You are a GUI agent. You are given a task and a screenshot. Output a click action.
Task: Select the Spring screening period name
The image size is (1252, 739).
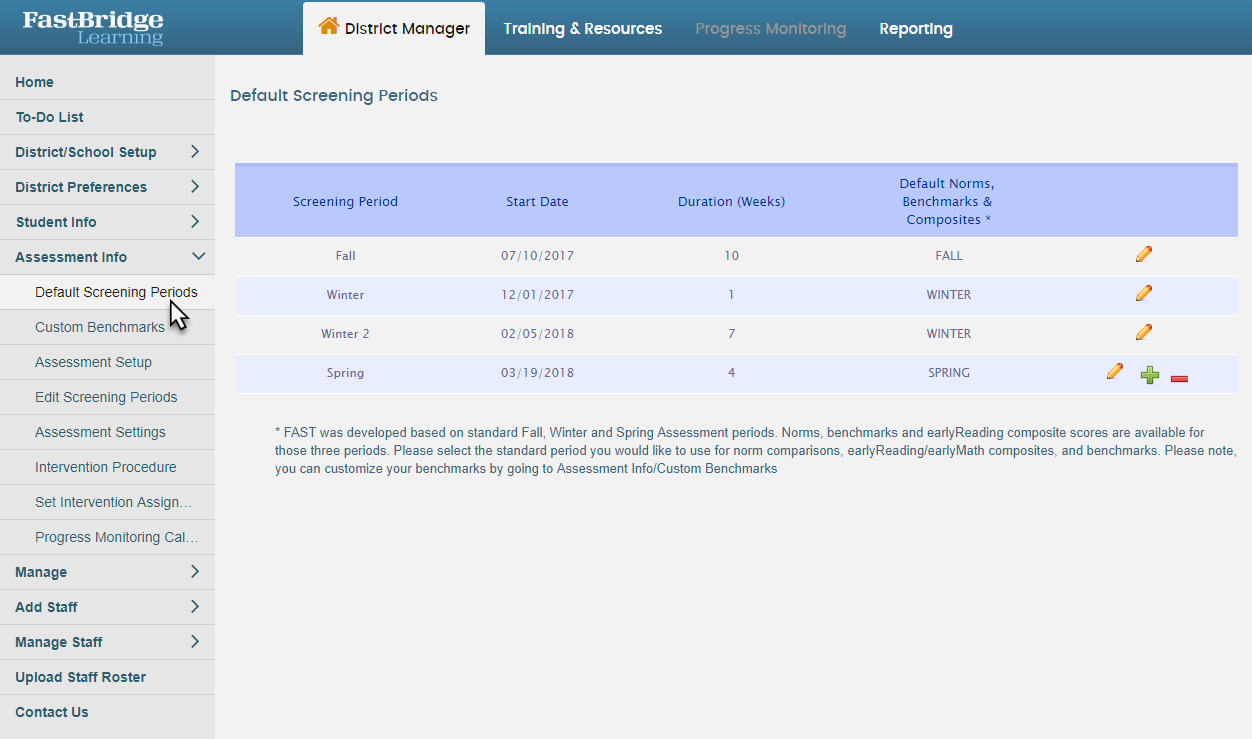pyautogui.click(x=345, y=373)
